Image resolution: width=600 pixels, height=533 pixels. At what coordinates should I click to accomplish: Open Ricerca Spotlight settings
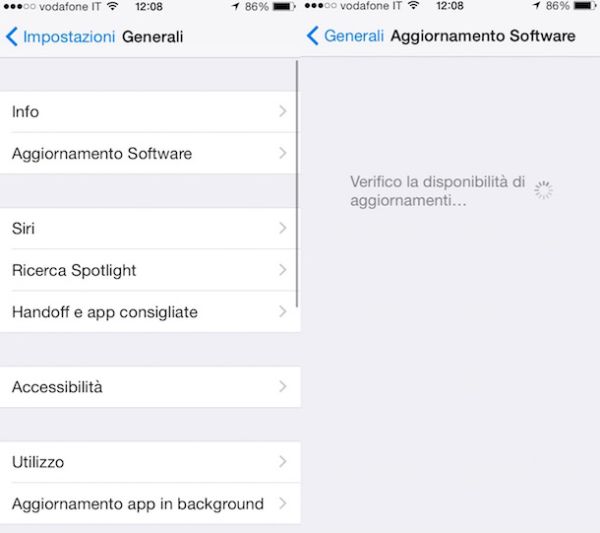tap(150, 270)
